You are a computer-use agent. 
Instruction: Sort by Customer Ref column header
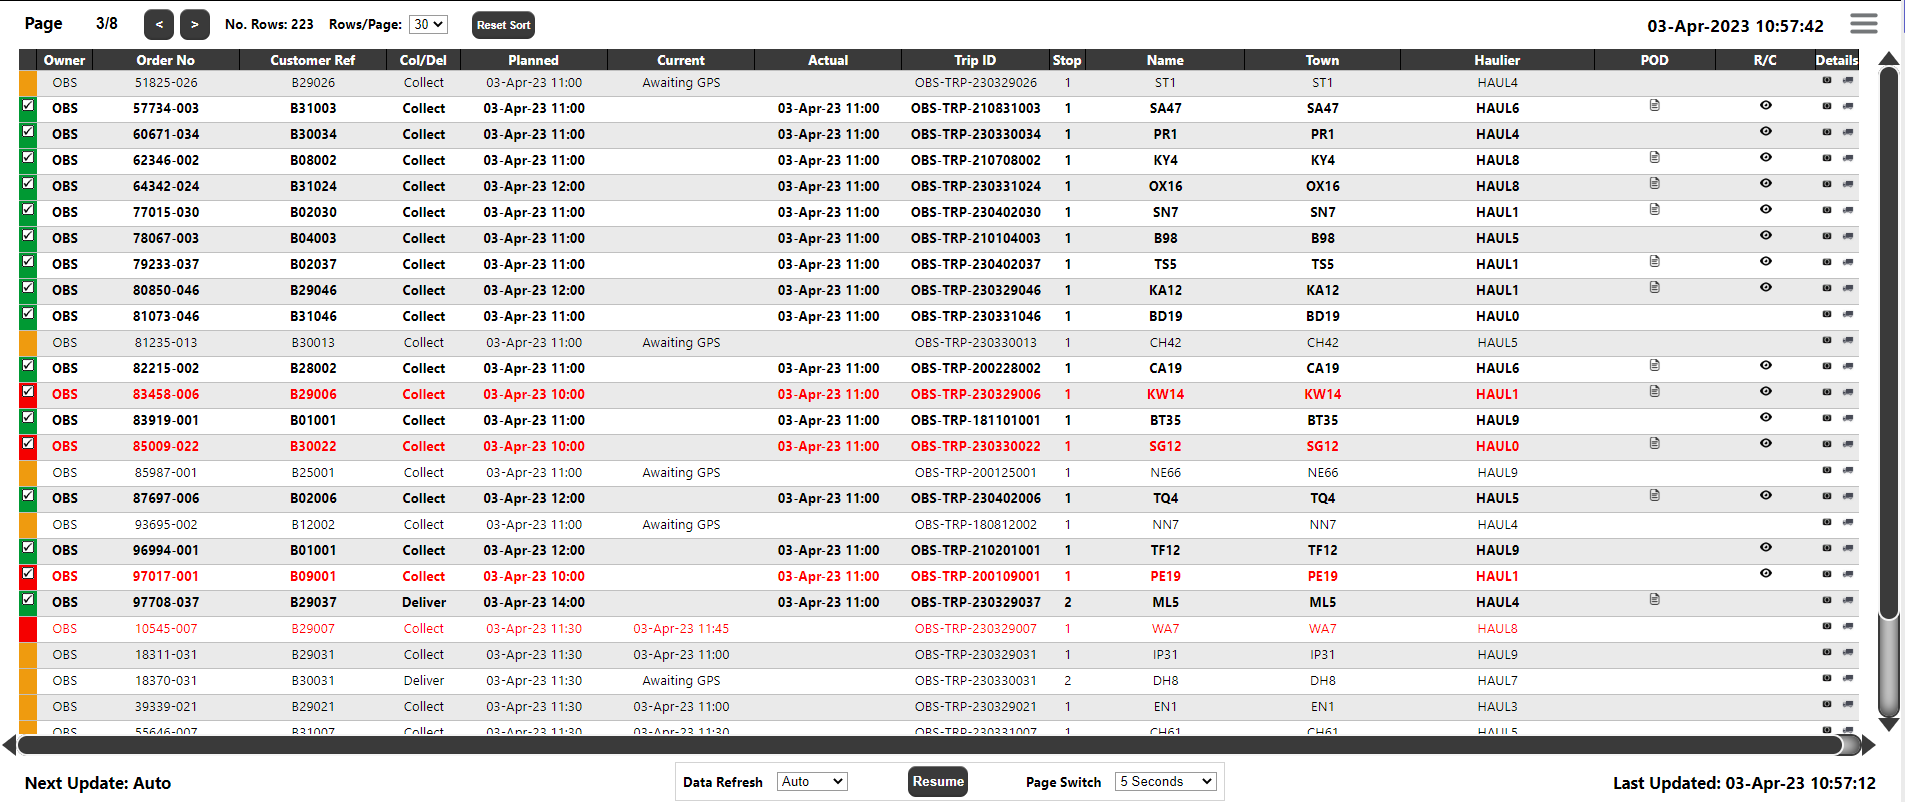(x=313, y=60)
